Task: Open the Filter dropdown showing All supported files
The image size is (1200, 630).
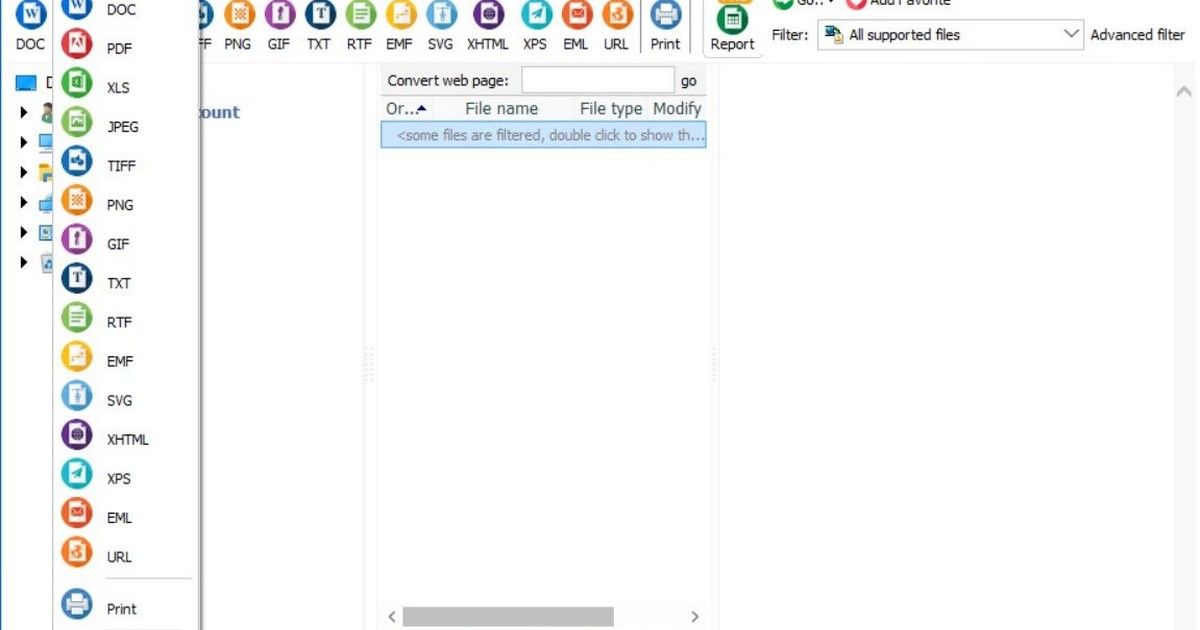Action: (x=950, y=35)
